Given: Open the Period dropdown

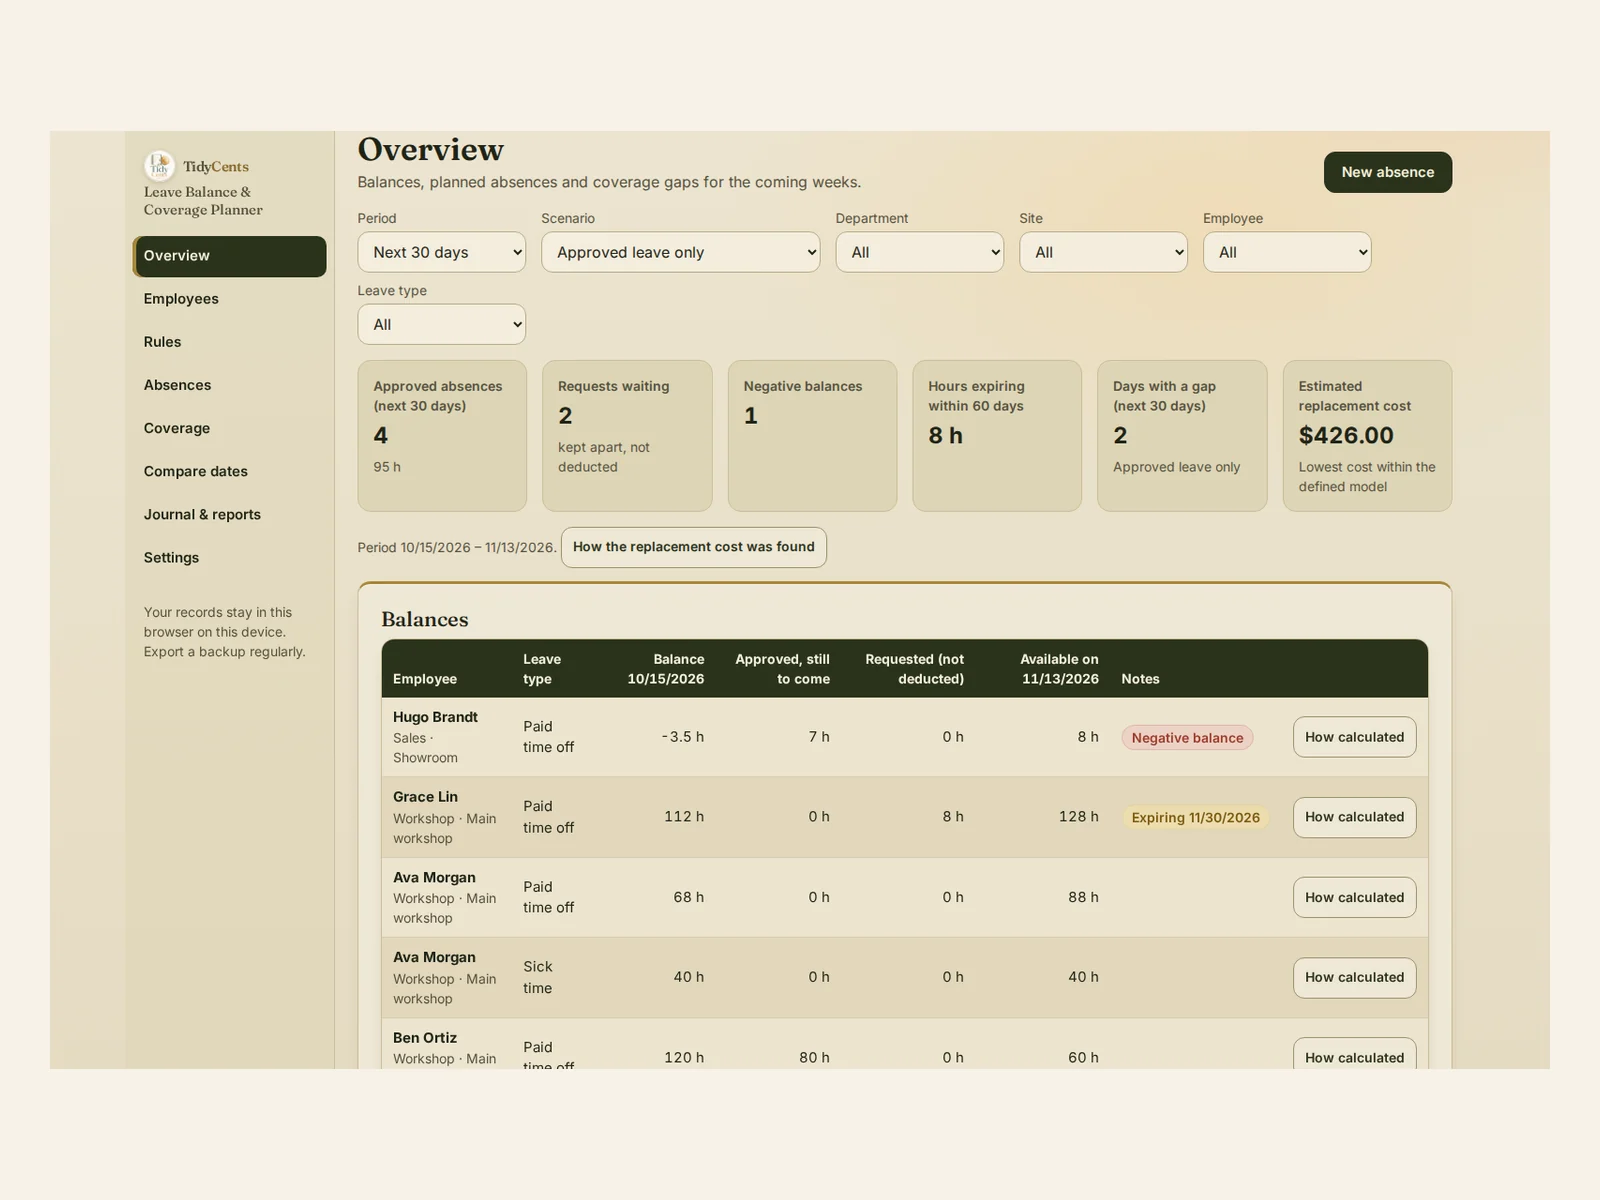Looking at the screenshot, I should (442, 252).
